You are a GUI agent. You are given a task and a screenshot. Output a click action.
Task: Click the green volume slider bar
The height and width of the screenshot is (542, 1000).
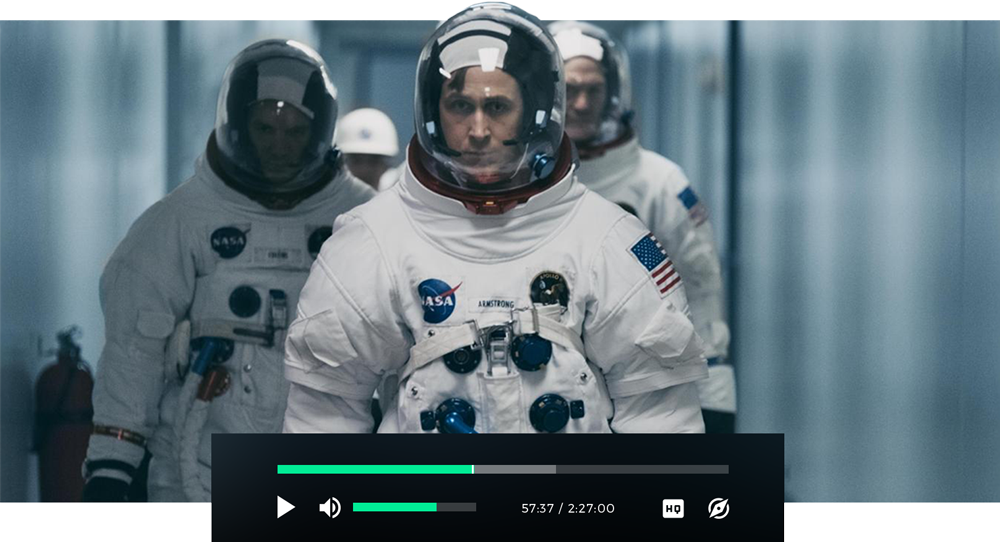pyautogui.click(x=415, y=508)
